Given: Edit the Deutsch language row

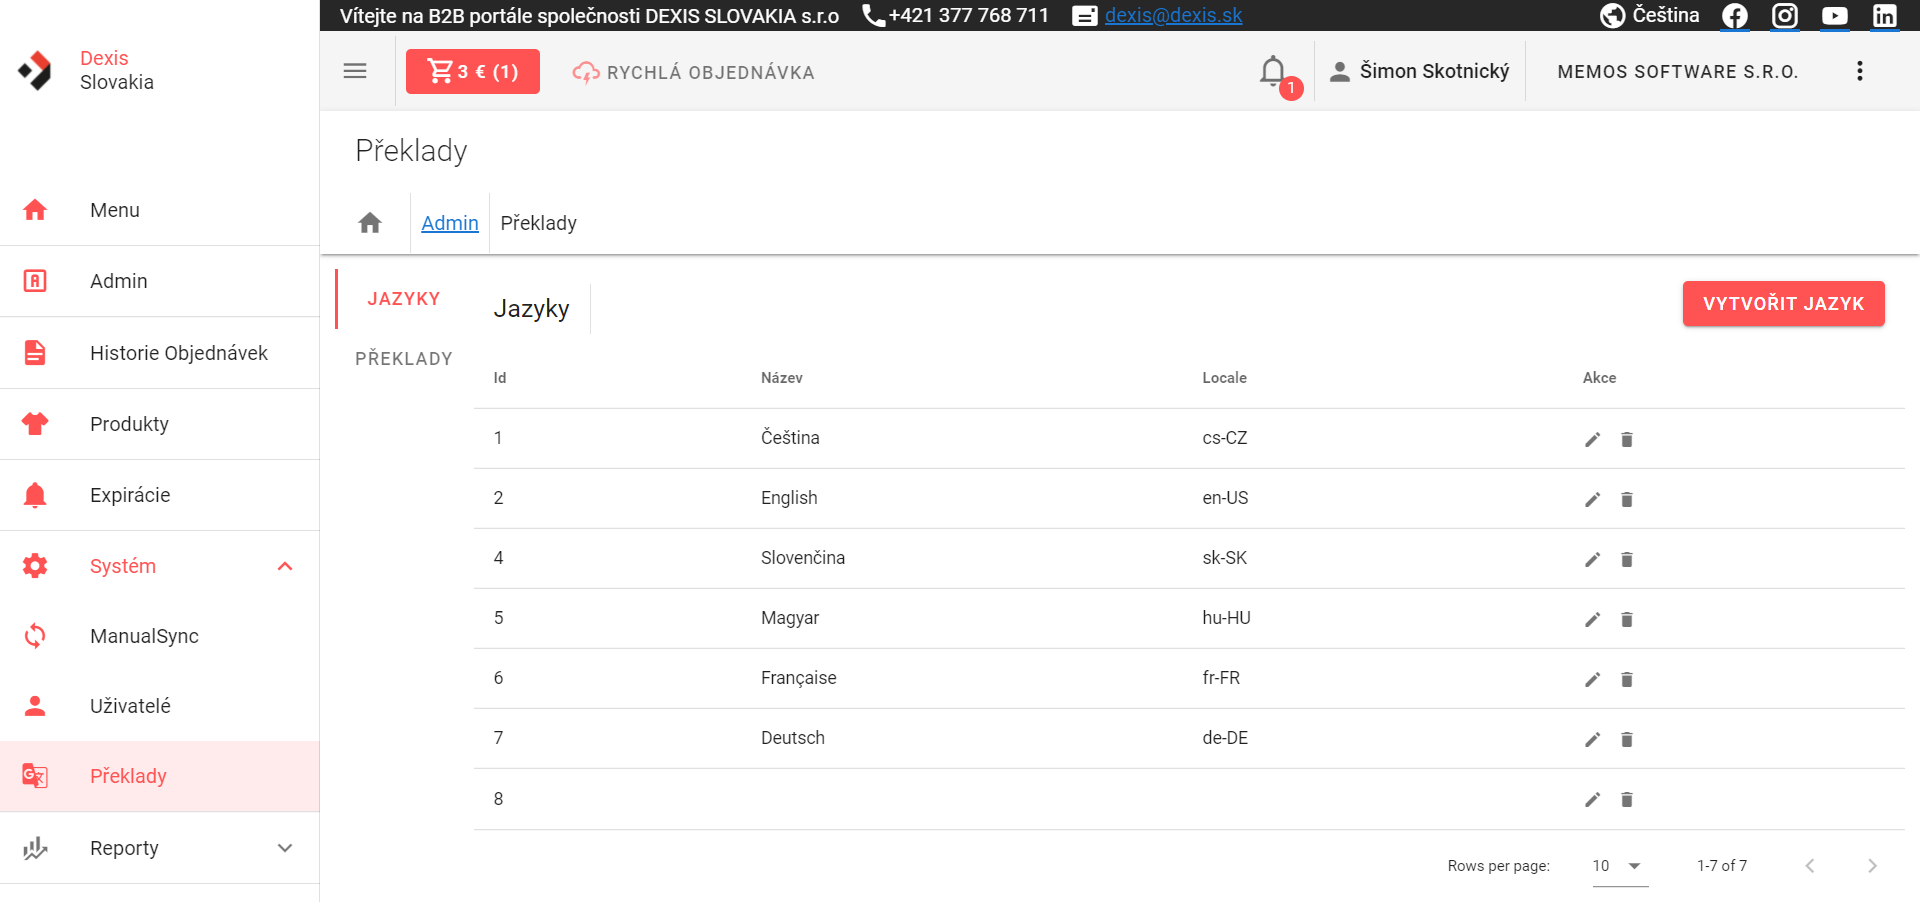Looking at the screenshot, I should pyautogui.click(x=1593, y=739).
